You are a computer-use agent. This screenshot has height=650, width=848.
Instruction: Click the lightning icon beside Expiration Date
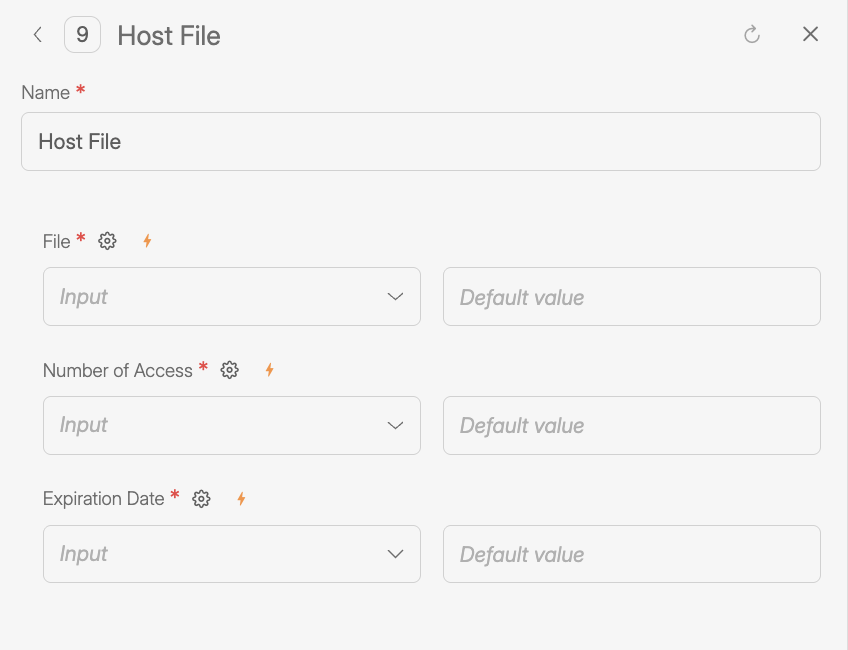240,498
